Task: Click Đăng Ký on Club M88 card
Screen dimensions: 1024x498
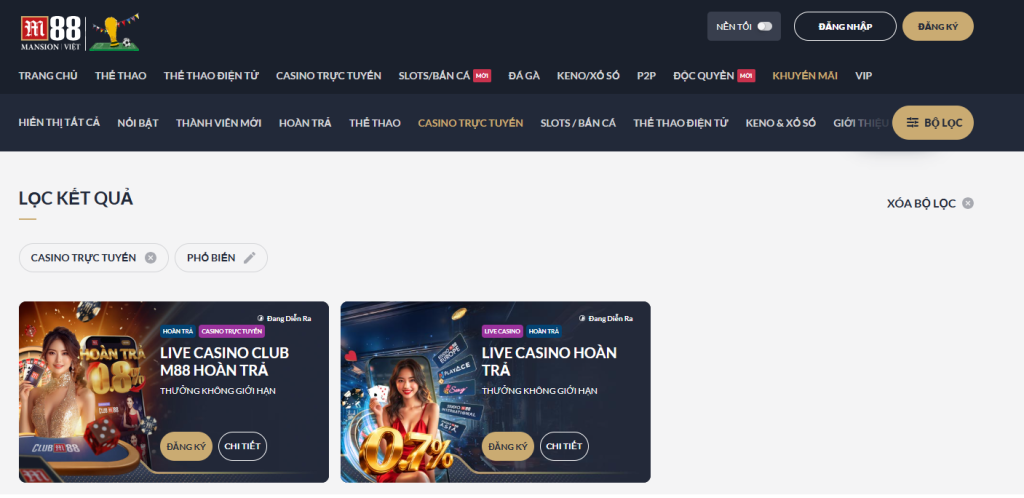Action: click(x=186, y=446)
